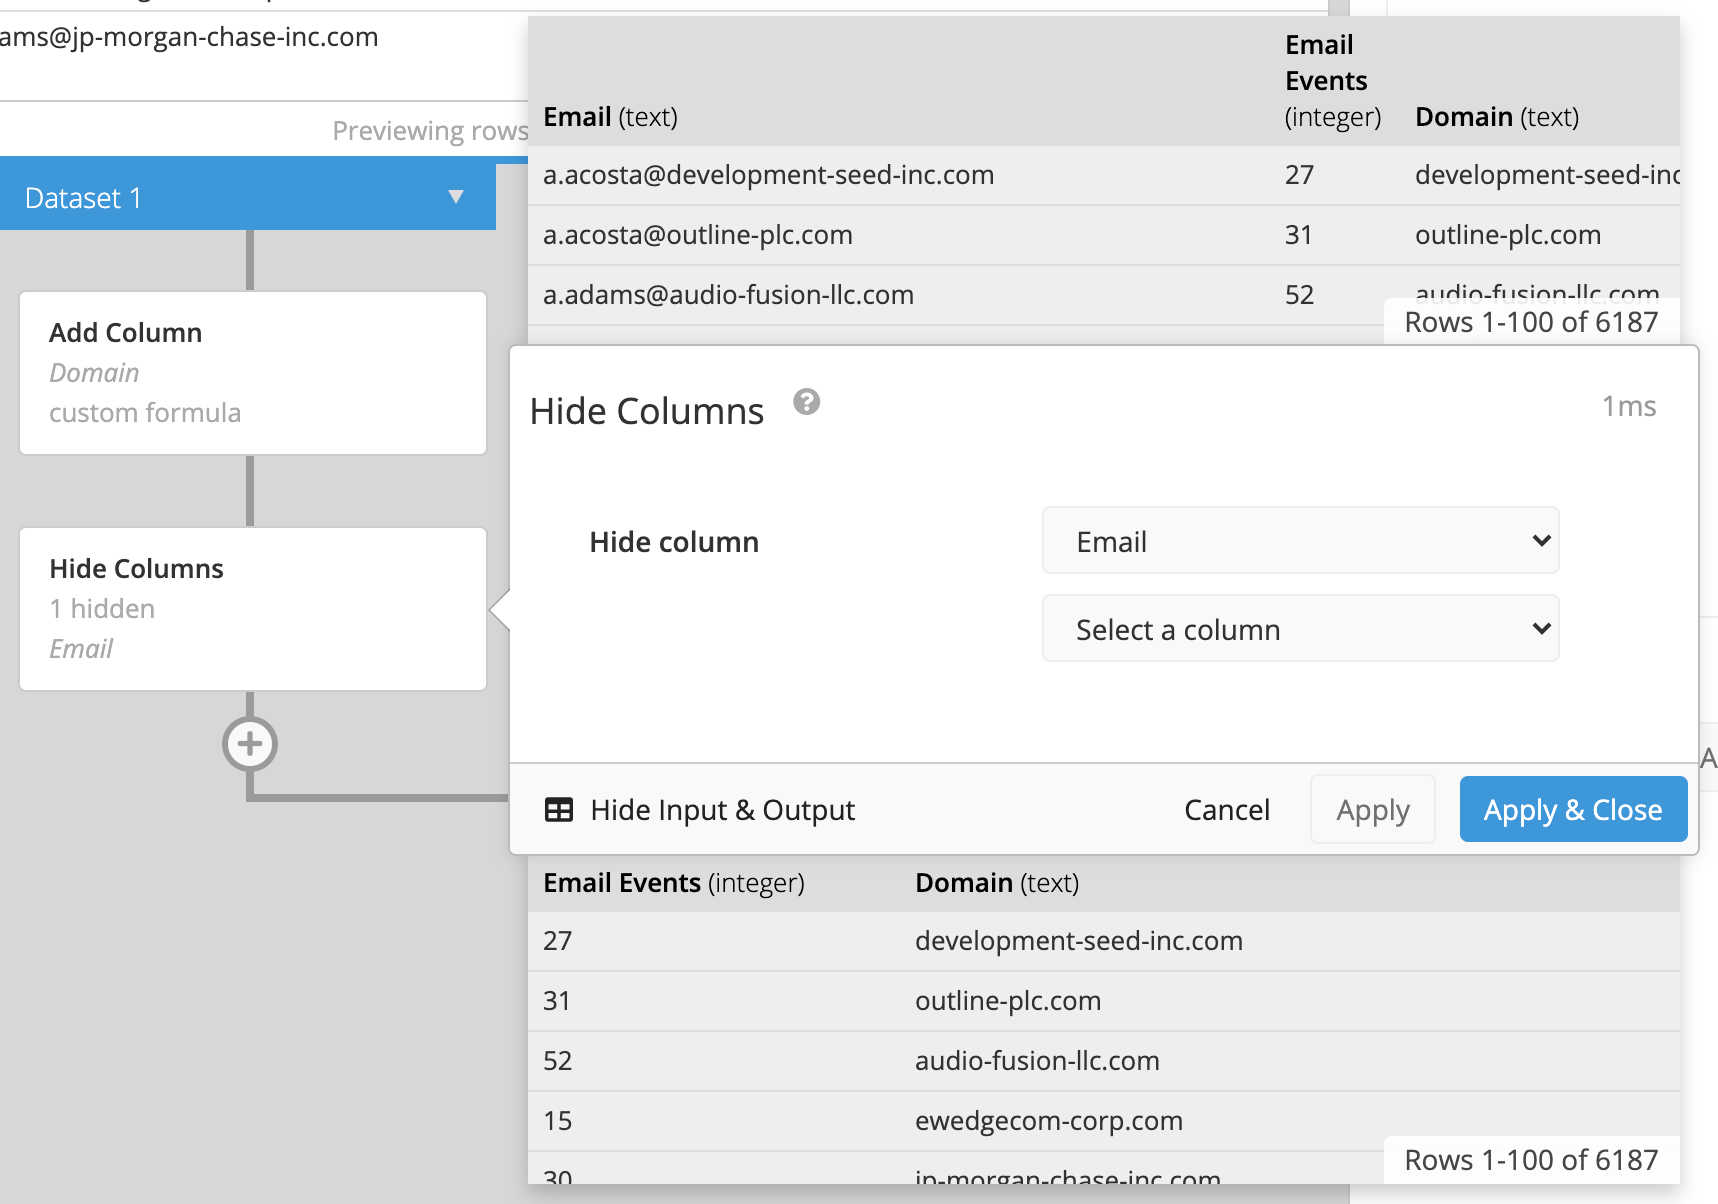Expand Dataset 1 dropdown arrow
Viewport: 1718px width, 1204px height.
pyautogui.click(x=456, y=197)
